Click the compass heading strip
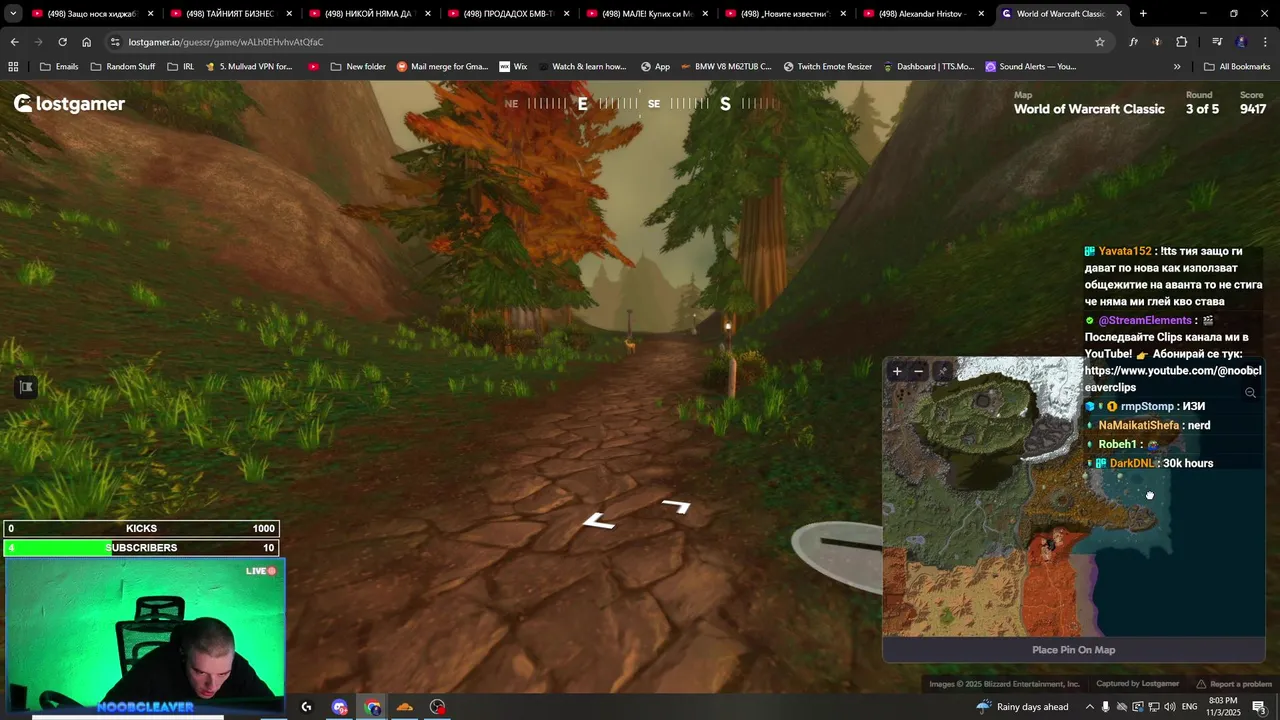This screenshot has height=720, width=1280. pyautogui.click(x=640, y=103)
